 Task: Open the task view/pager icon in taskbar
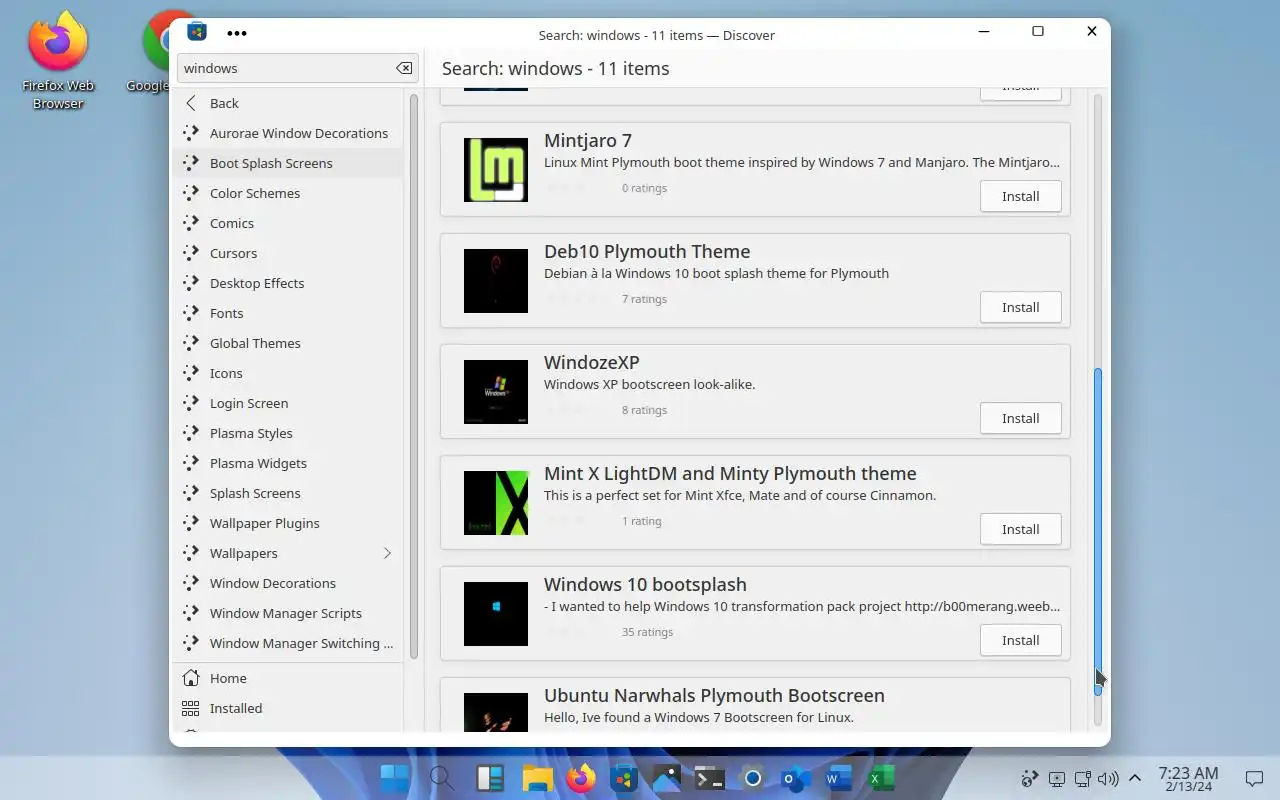[x=490, y=778]
